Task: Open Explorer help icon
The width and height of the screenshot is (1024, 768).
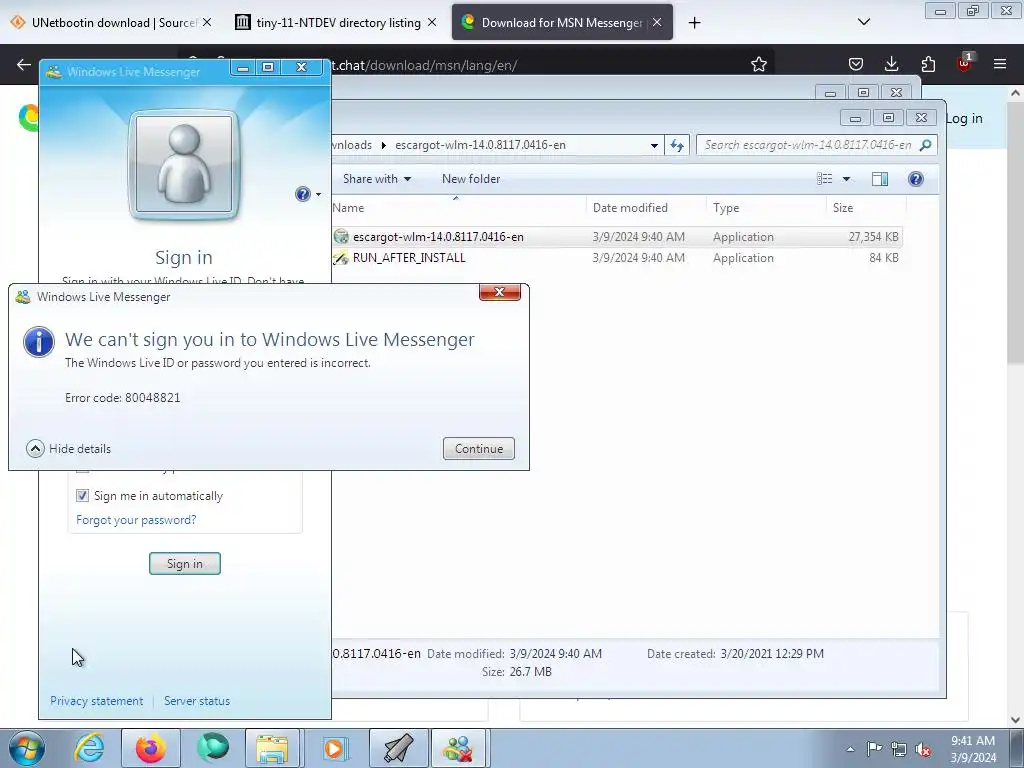Action: point(916,179)
